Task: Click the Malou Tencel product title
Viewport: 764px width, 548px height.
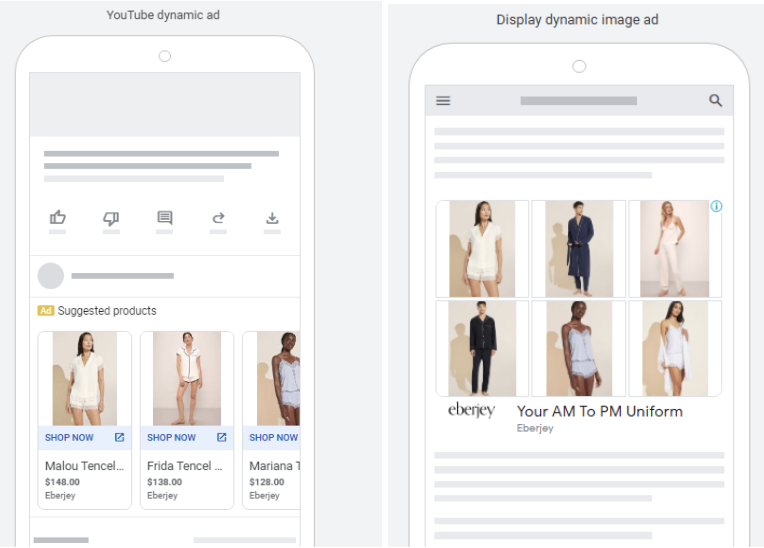Action: coord(84,466)
